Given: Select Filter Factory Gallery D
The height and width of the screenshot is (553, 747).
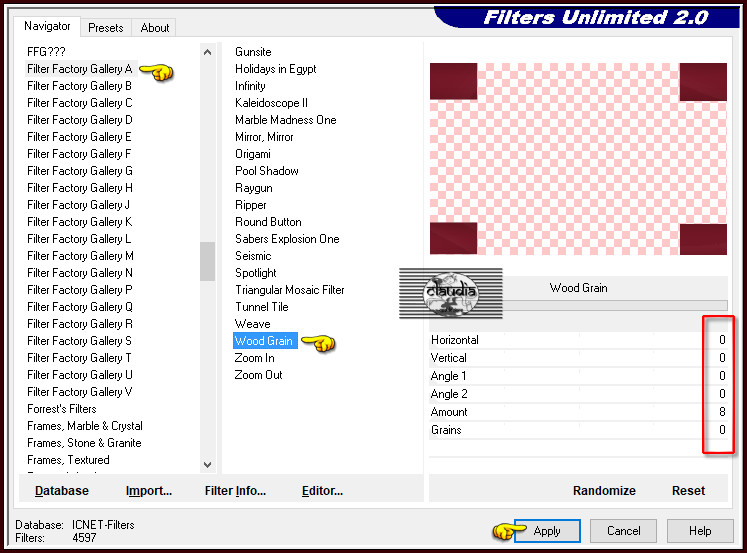Looking at the screenshot, I should [80, 120].
